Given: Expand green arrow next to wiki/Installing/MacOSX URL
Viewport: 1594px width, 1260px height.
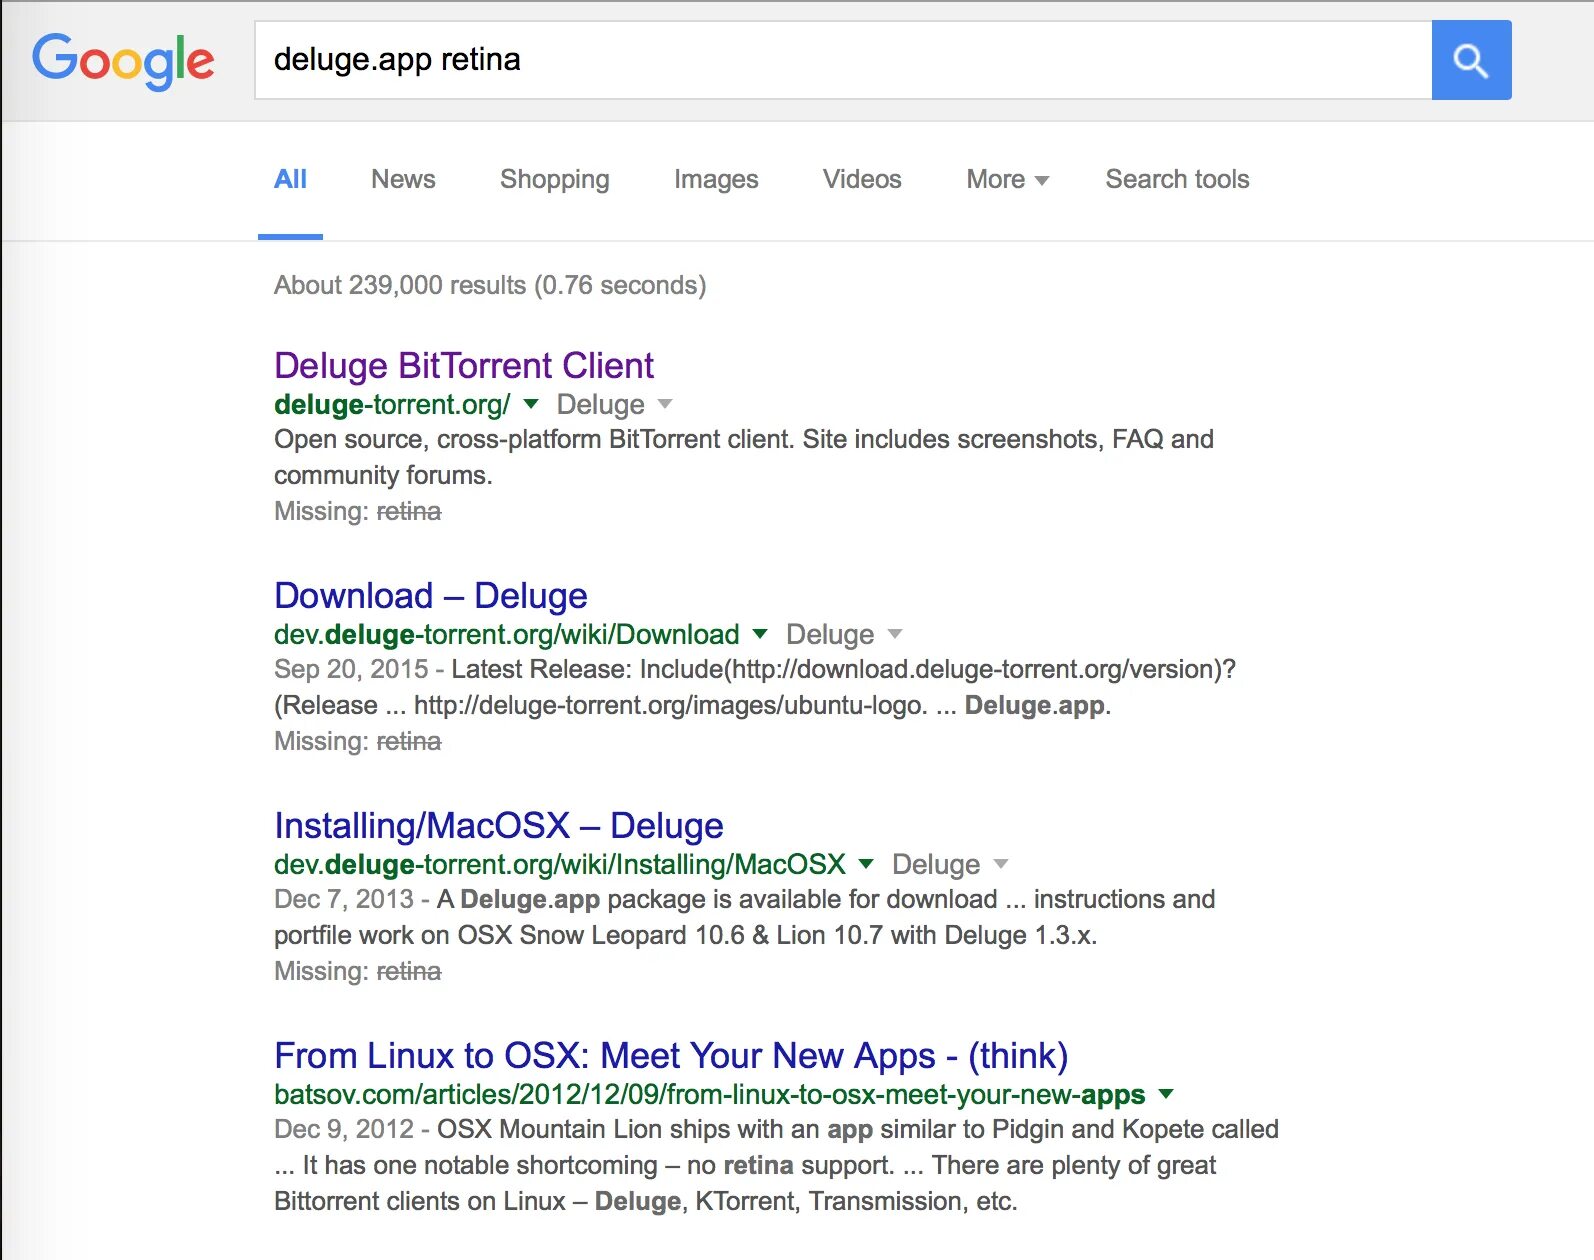Looking at the screenshot, I should [x=866, y=864].
